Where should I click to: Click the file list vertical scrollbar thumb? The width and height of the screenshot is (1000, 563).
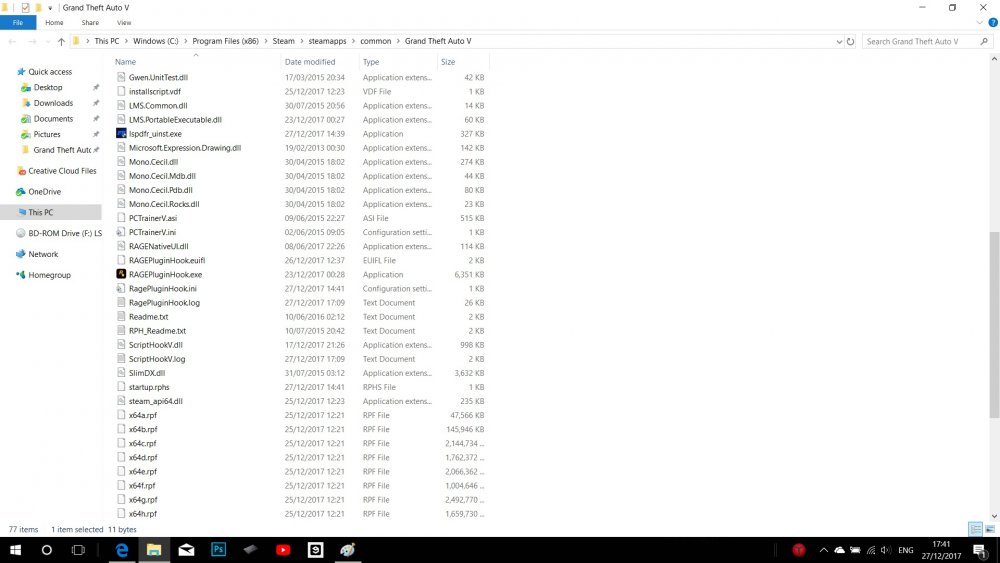pos(994,324)
